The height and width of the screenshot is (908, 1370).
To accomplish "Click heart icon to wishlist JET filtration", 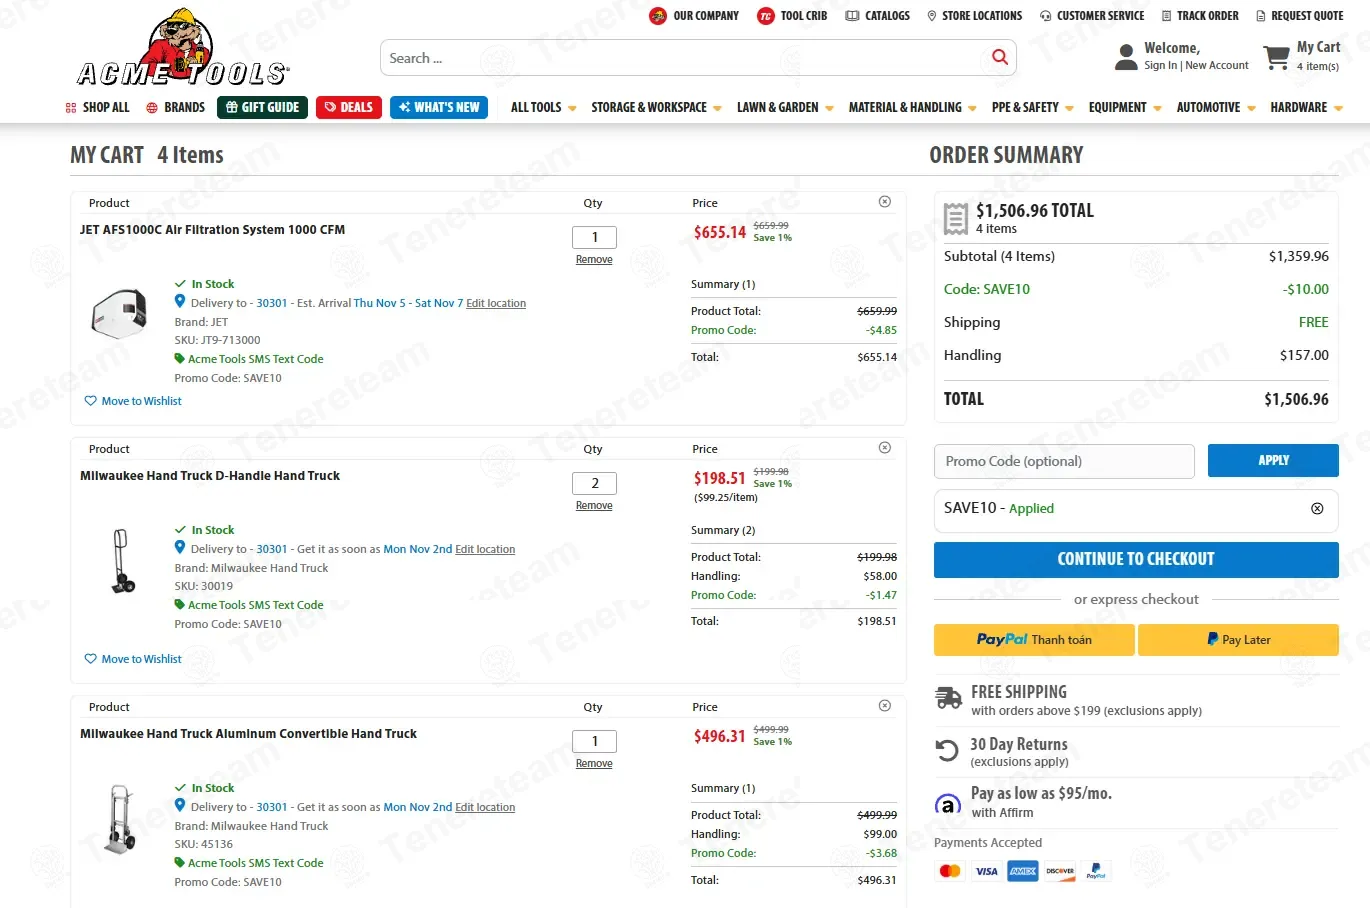I will click(x=91, y=401).
